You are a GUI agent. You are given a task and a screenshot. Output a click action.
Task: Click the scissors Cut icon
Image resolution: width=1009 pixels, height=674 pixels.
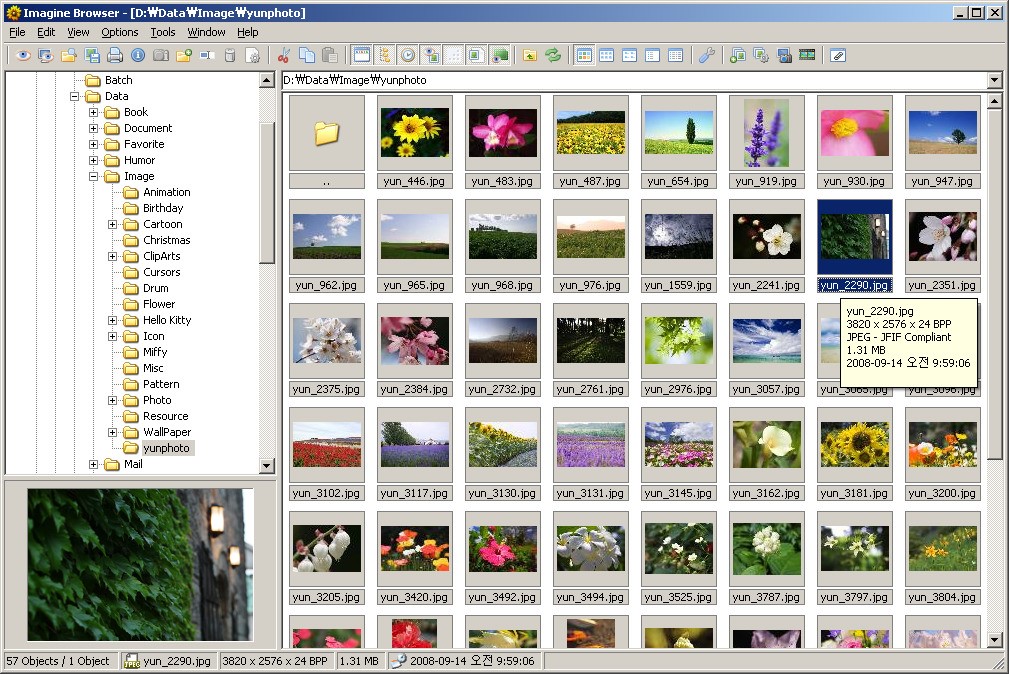(x=284, y=56)
